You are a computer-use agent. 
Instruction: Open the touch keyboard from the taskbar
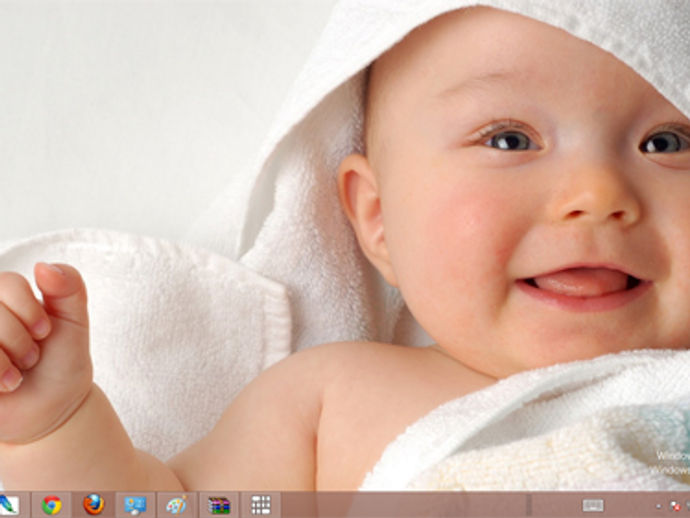point(593,505)
